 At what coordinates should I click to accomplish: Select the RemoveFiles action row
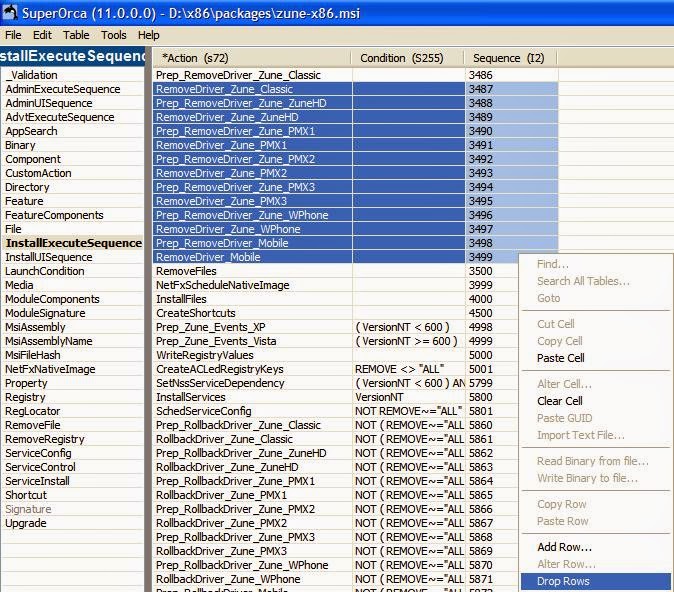(252, 271)
